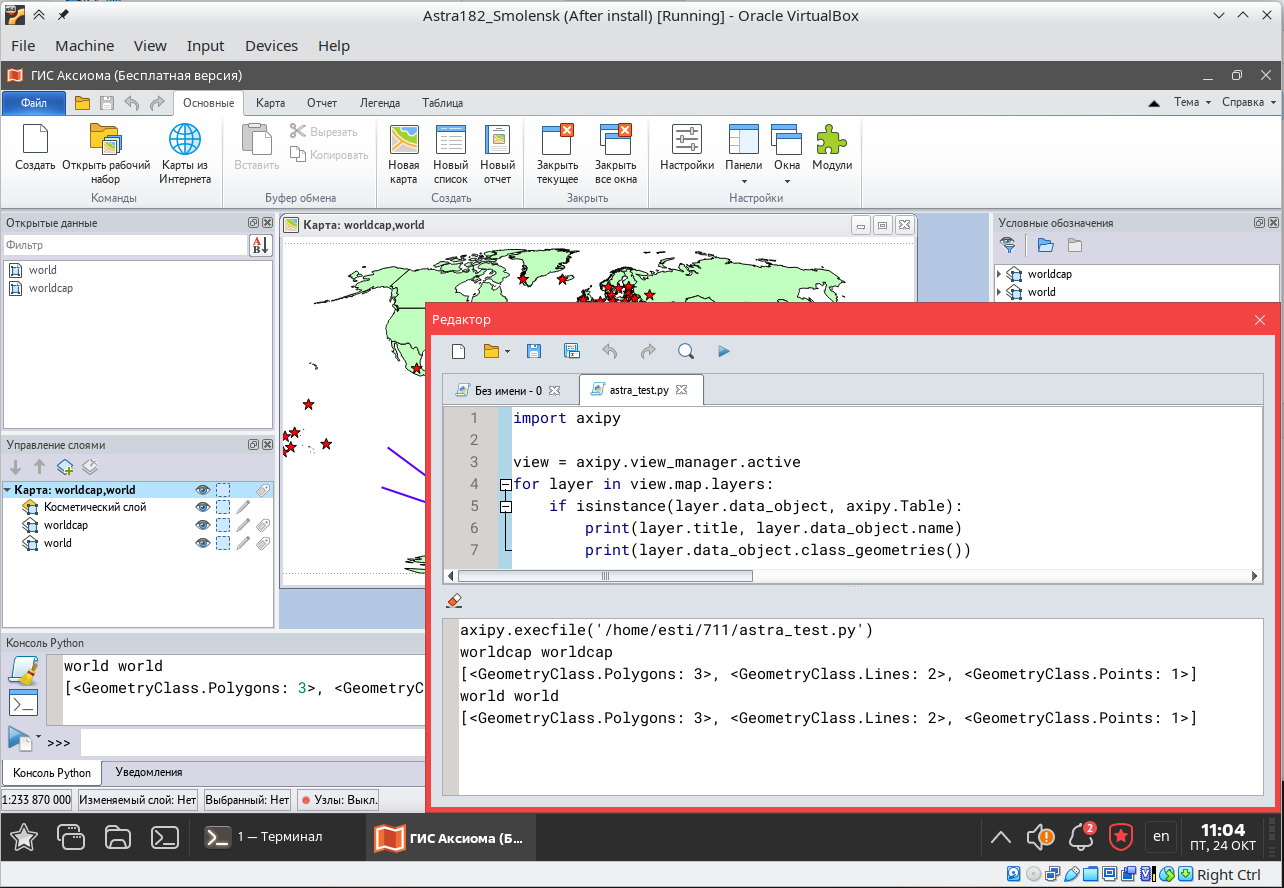Expand the worldcap legend tree node
Viewport: 1284px width, 888px height.
point(999,274)
